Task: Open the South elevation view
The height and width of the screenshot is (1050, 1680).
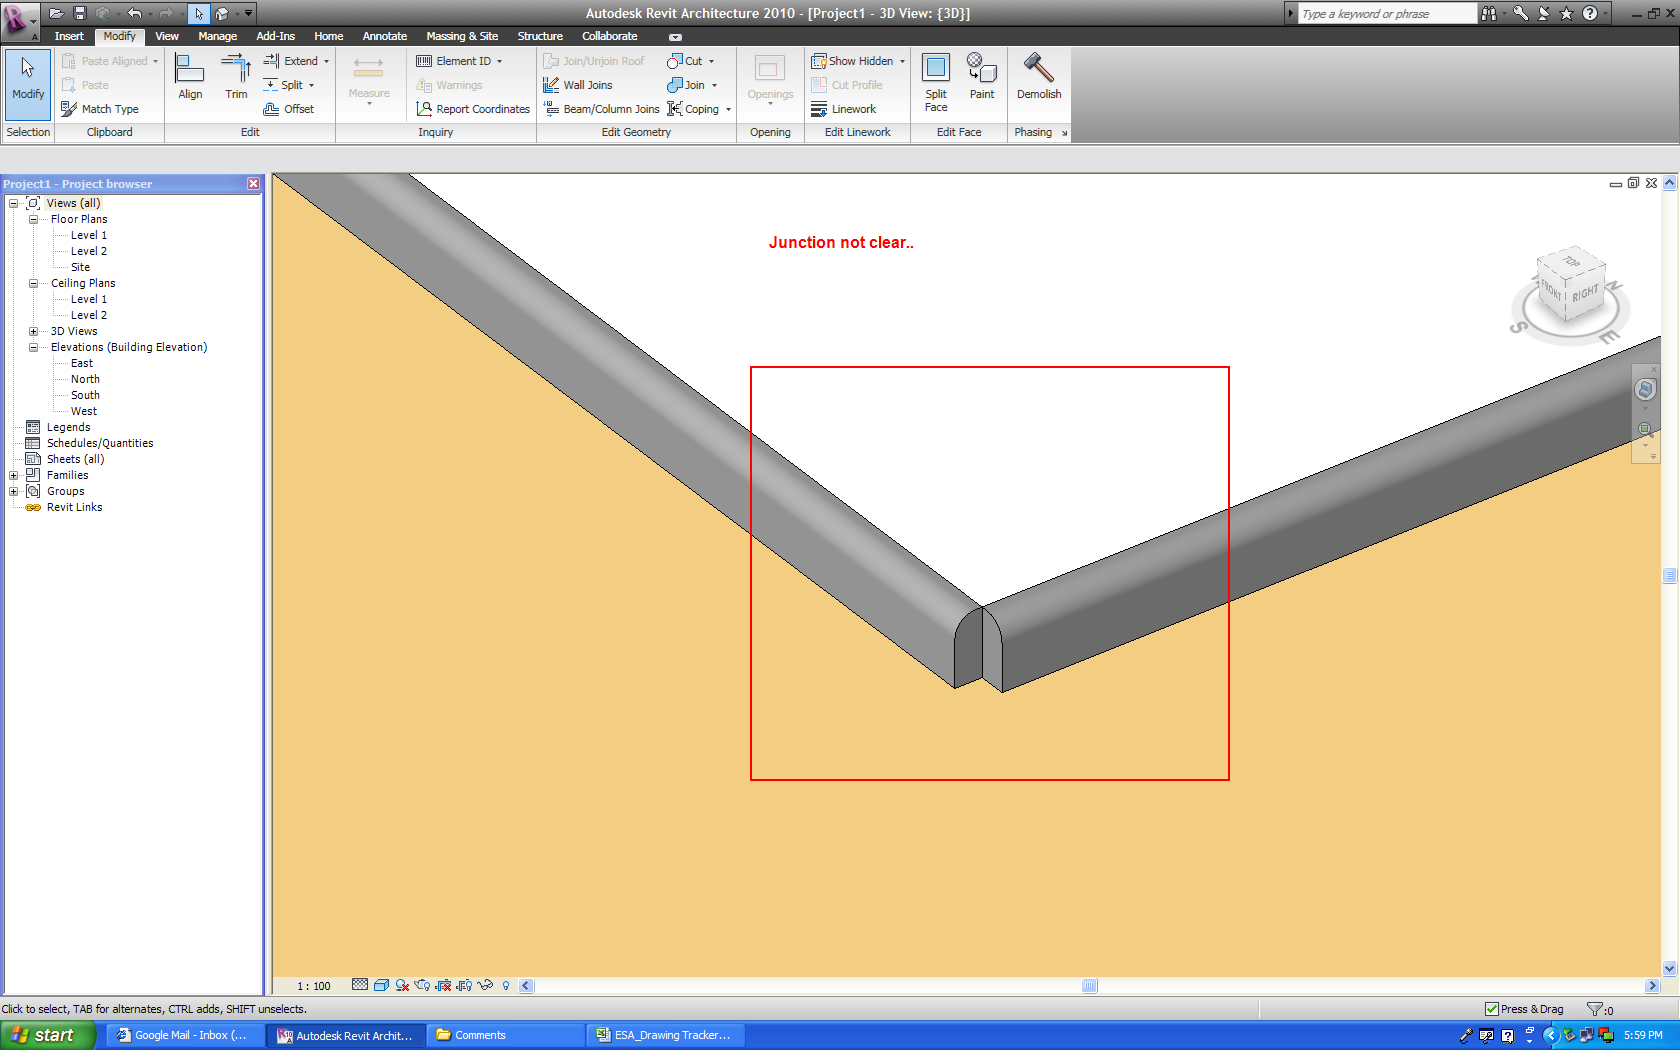Action: 85,395
